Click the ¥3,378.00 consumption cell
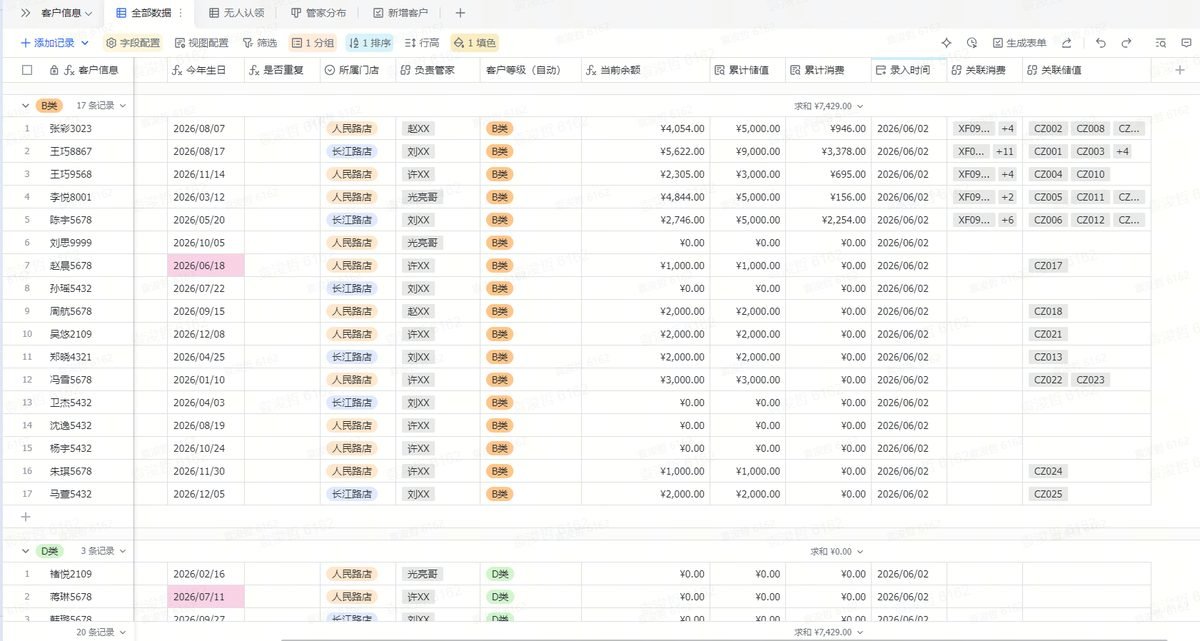Screen dimensions: 1200x641 (829, 151)
